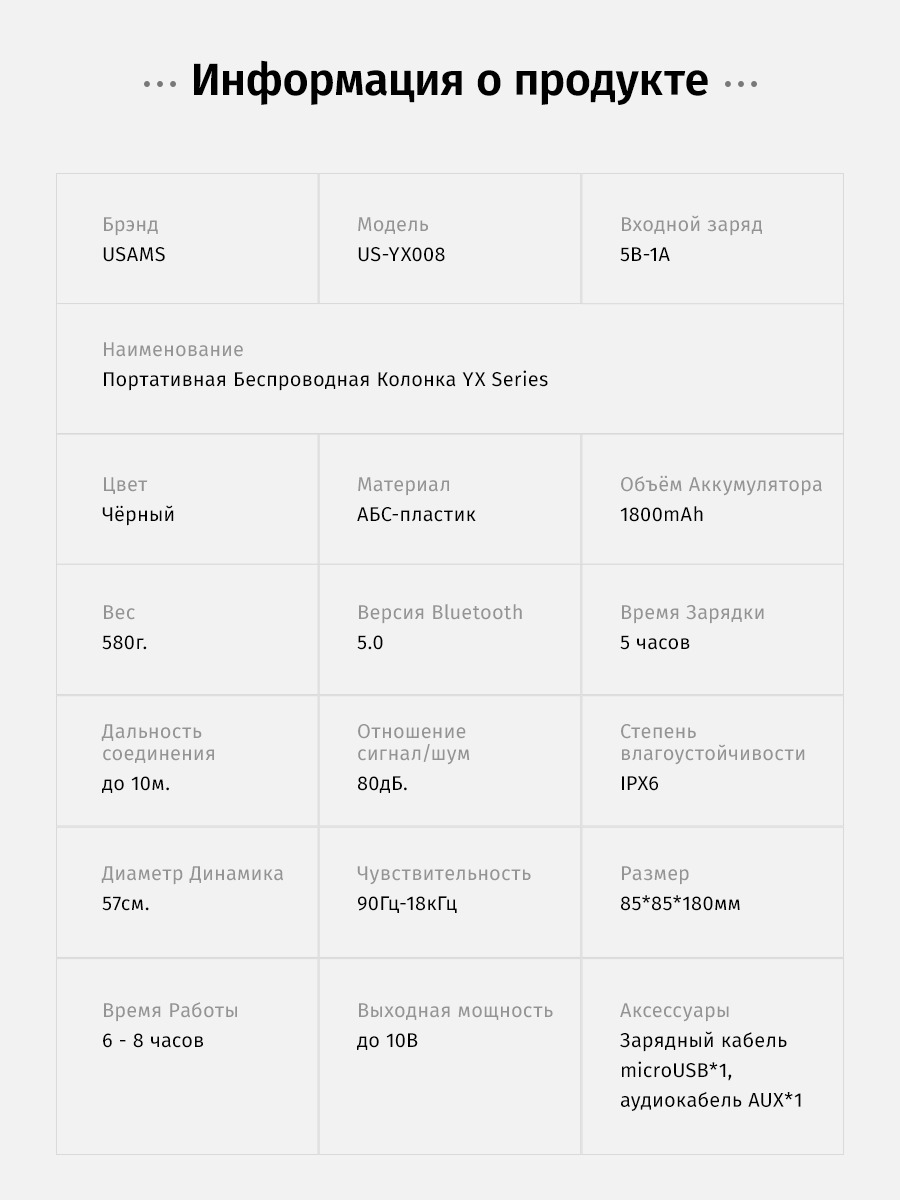This screenshot has width=900, height=1200.
Task: Select the frequency range 90Гц-18кГц
Action: point(407,905)
